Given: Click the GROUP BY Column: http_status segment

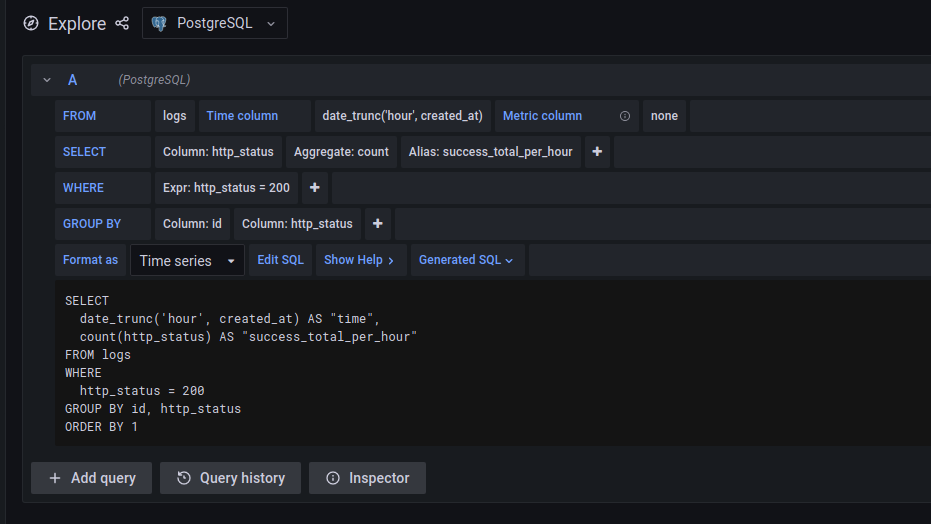Looking at the screenshot, I should click(x=297, y=224).
